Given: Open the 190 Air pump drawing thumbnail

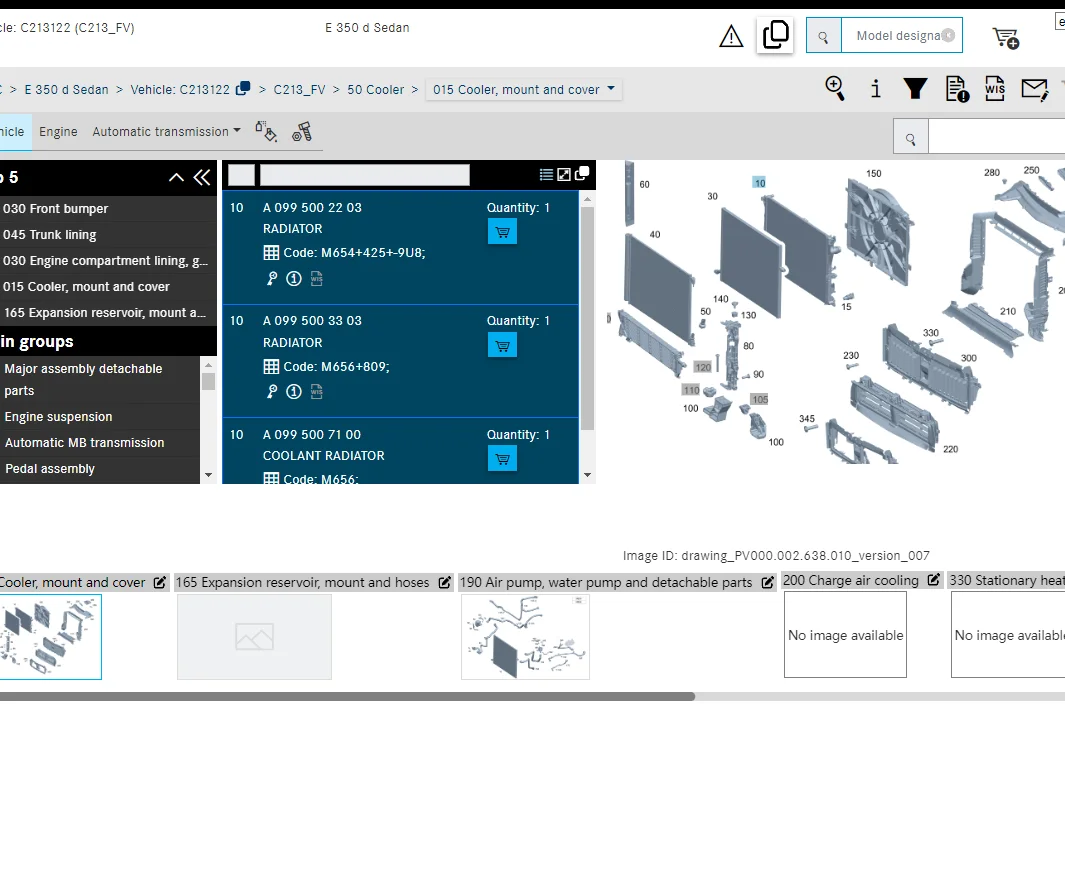Looking at the screenshot, I should (525, 637).
